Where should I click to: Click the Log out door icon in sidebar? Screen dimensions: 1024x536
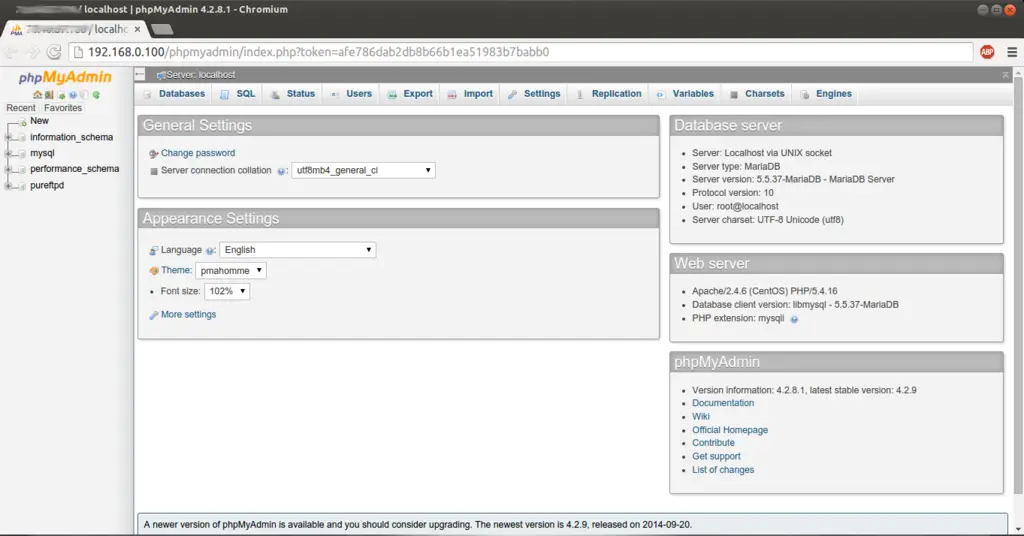[49, 95]
